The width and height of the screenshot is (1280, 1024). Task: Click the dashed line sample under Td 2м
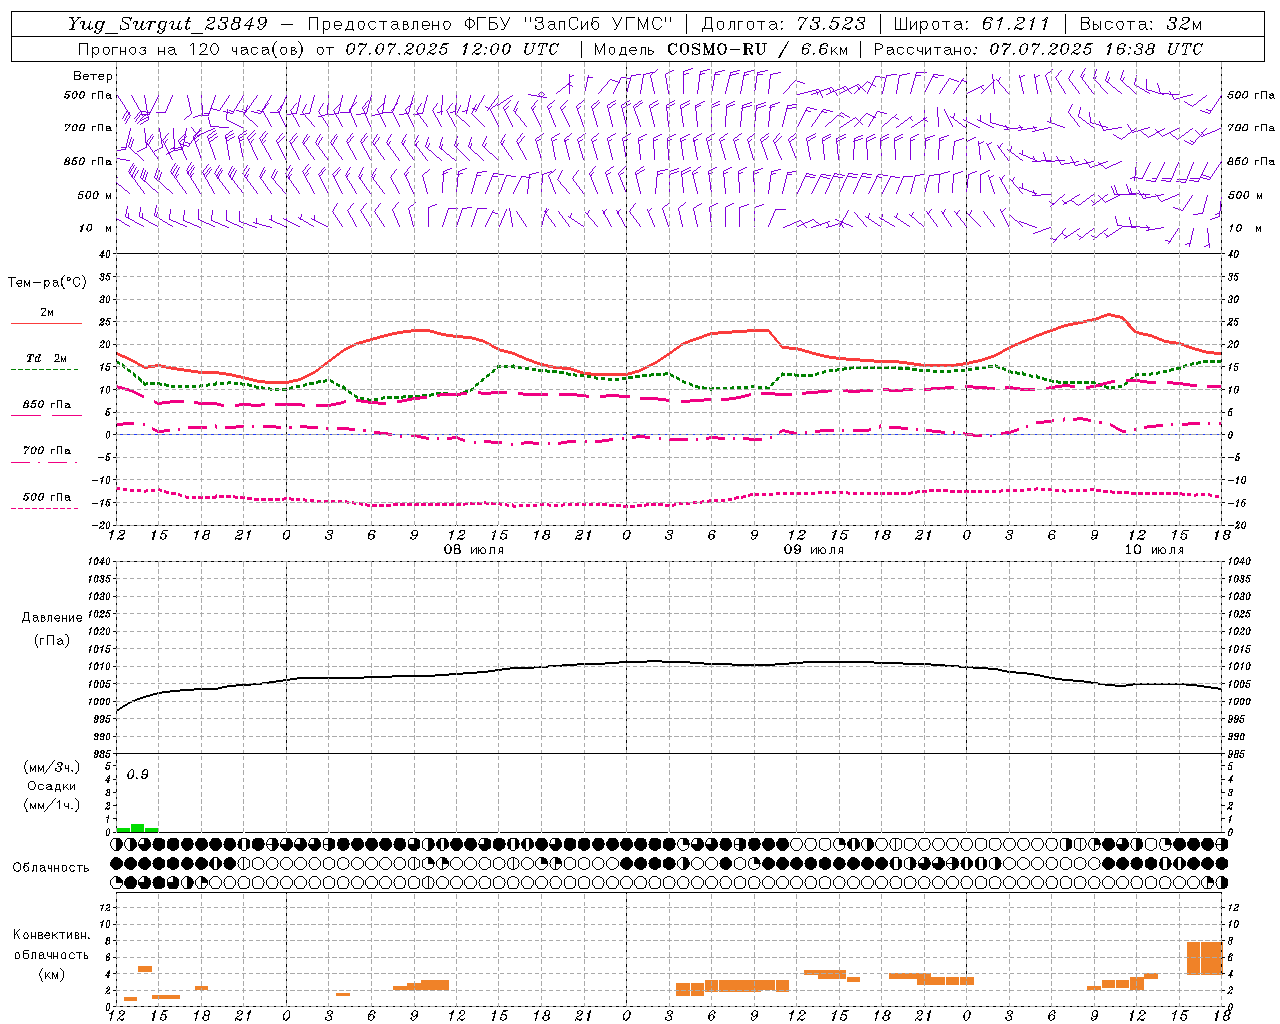click(45, 370)
